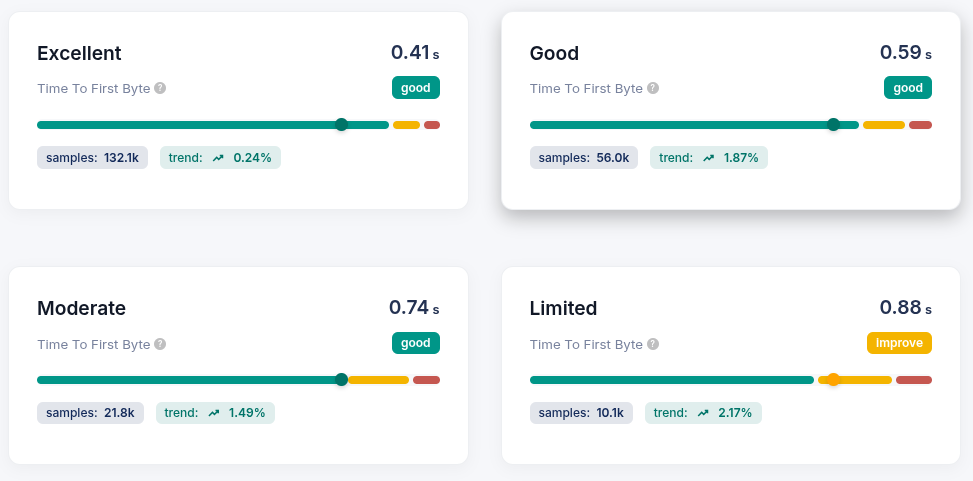Click the samples 10.1k chip
Screen dimensions: 973x481
click(581, 413)
